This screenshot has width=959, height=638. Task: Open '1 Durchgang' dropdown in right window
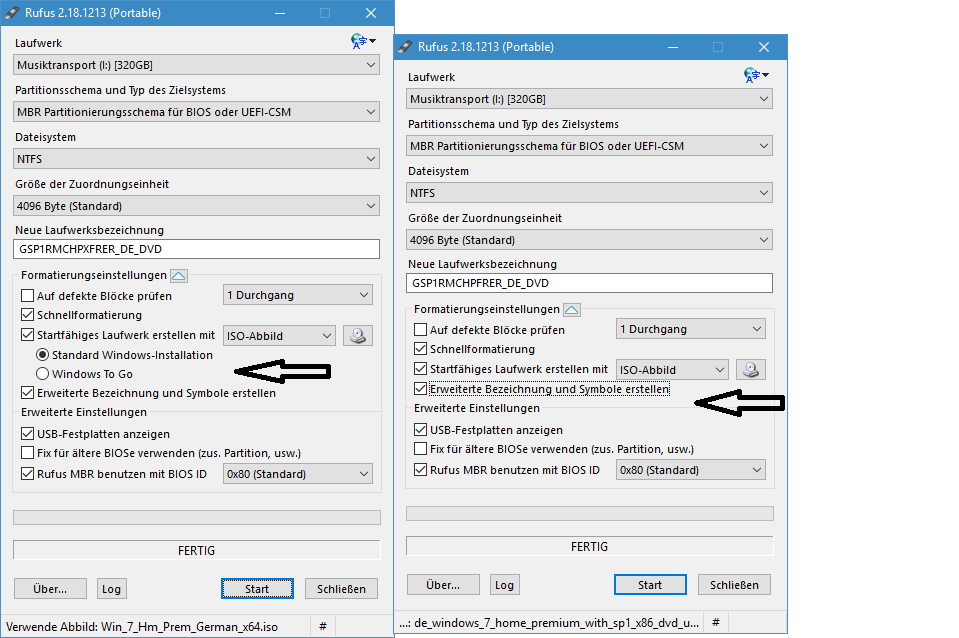click(691, 329)
